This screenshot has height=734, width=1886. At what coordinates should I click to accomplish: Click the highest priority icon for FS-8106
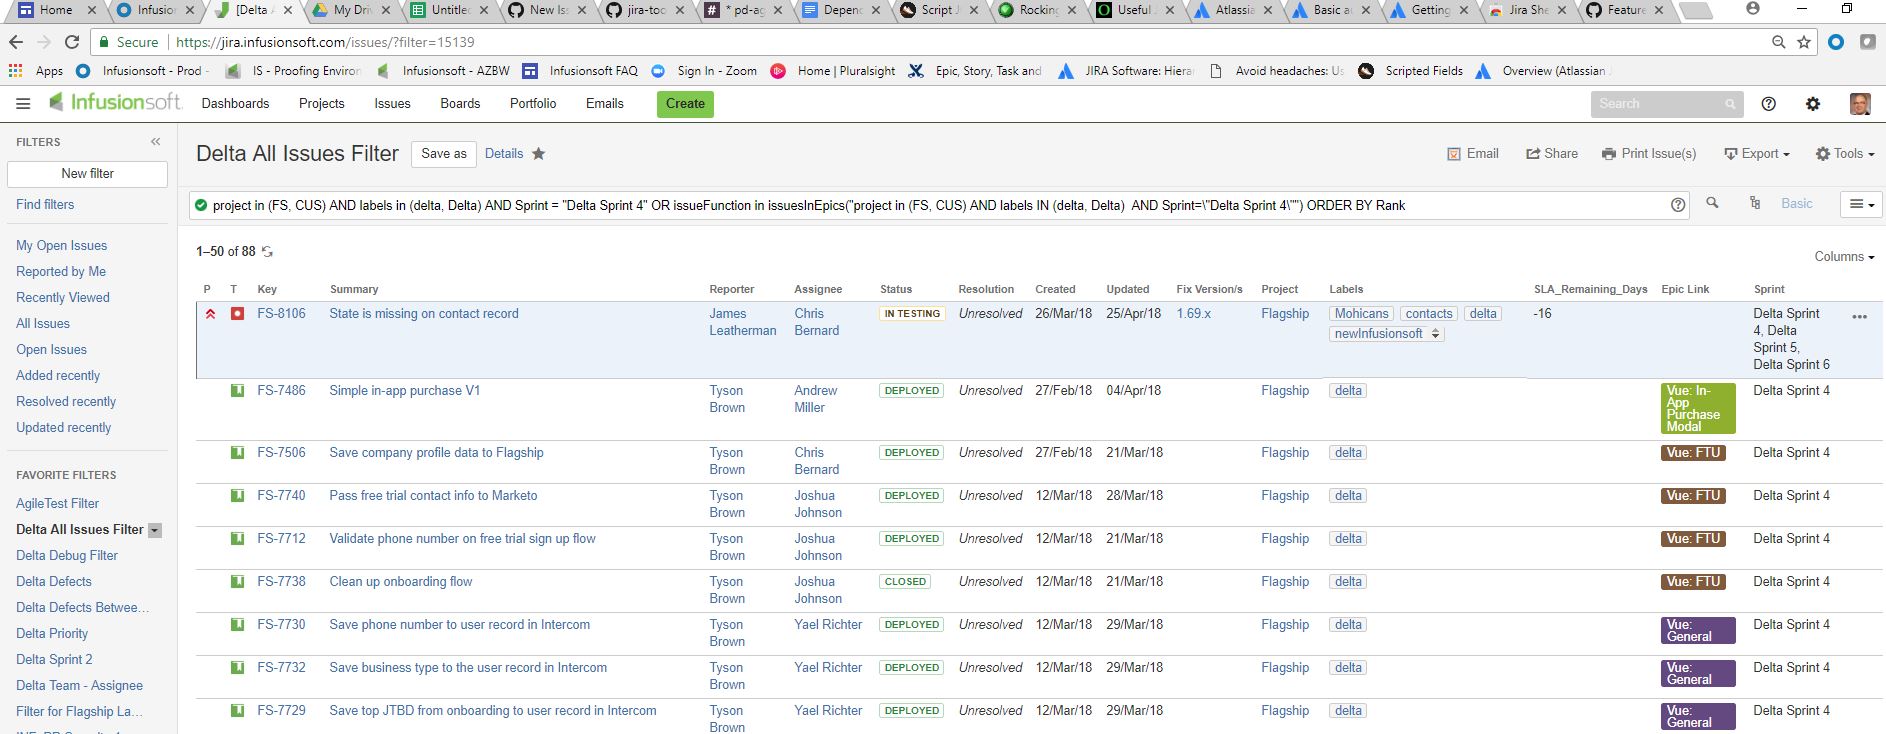click(x=210, y=314)
